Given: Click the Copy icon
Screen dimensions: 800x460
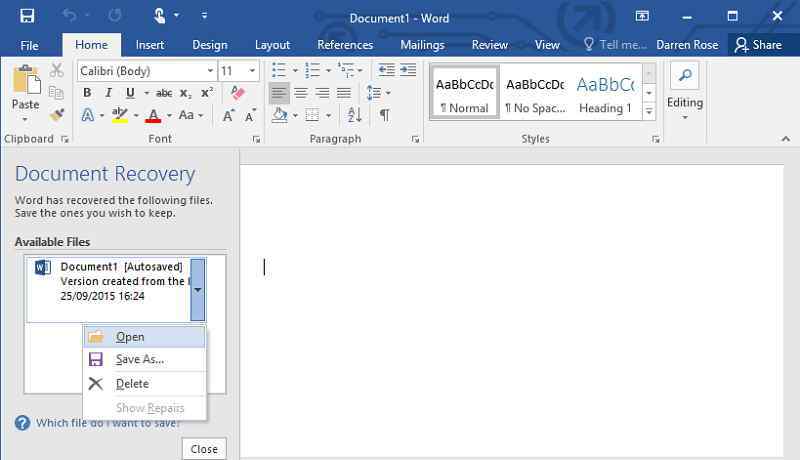Looking at the screenshot, I should tap(56, 93).
